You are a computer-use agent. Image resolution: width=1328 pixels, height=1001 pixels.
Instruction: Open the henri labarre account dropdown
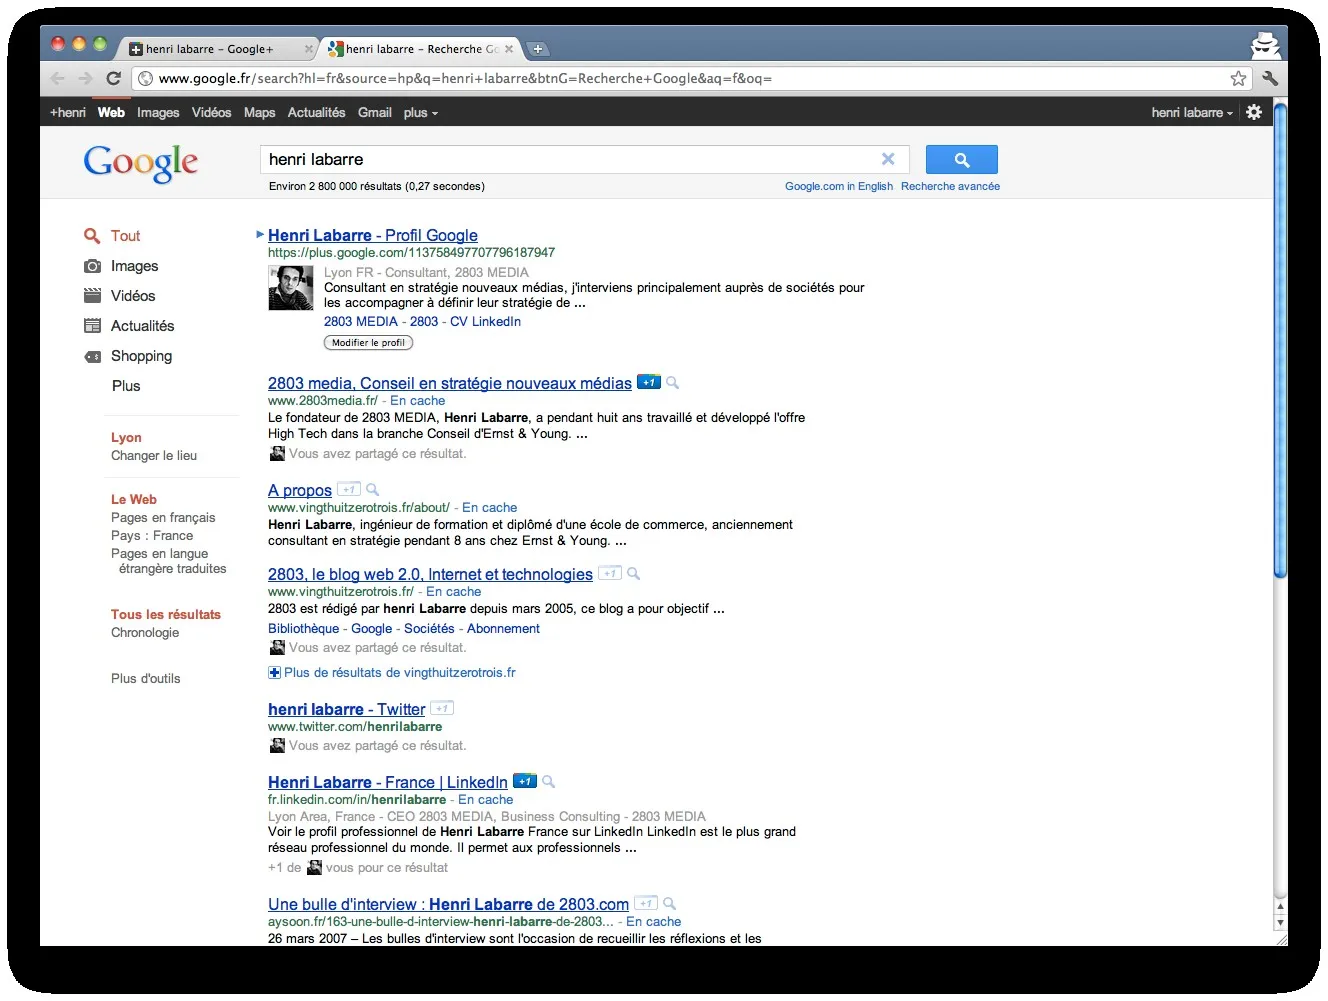[1192, 113]
